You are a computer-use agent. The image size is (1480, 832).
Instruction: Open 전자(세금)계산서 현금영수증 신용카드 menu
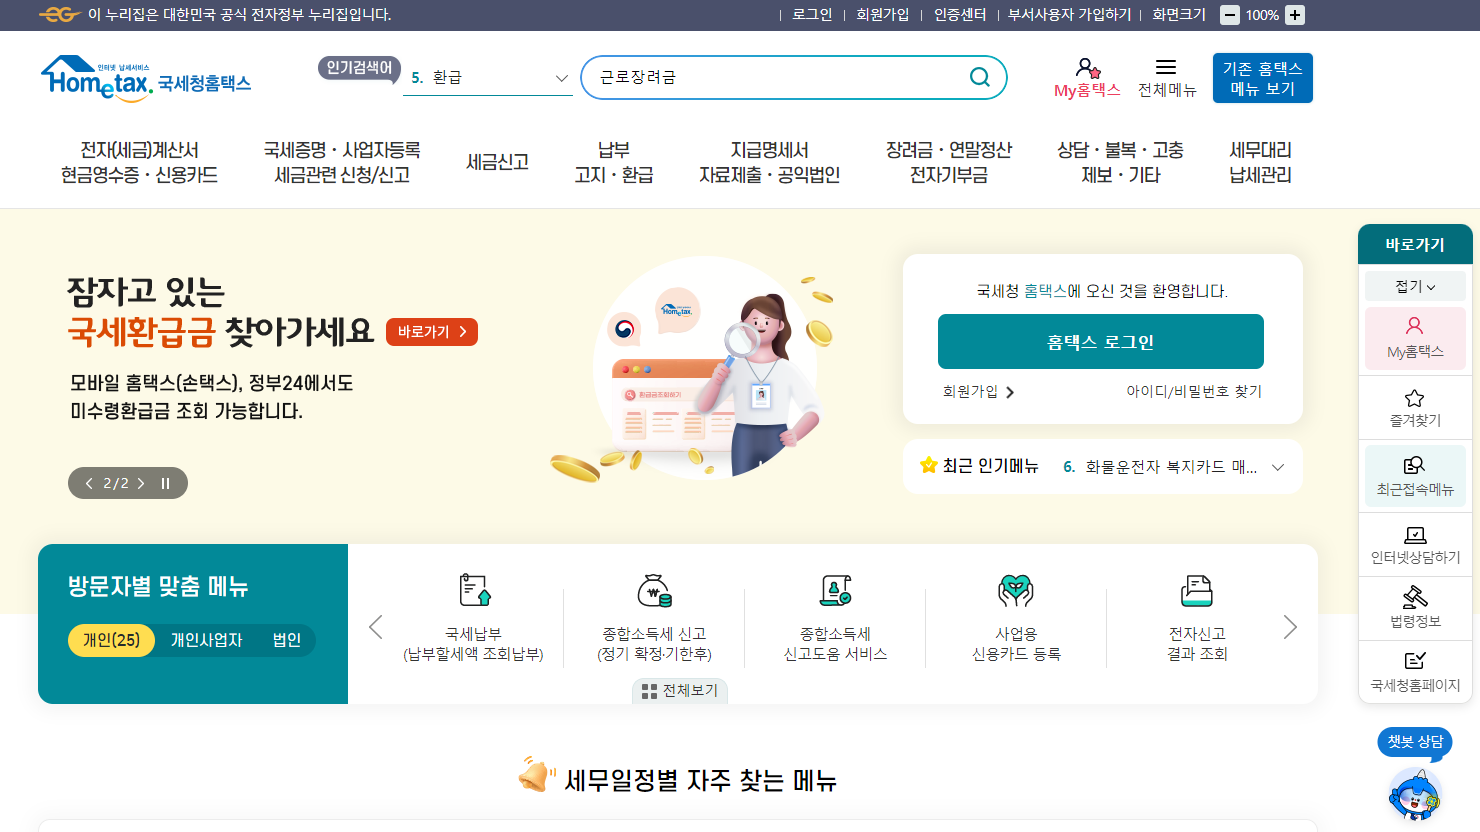point(139,162)
